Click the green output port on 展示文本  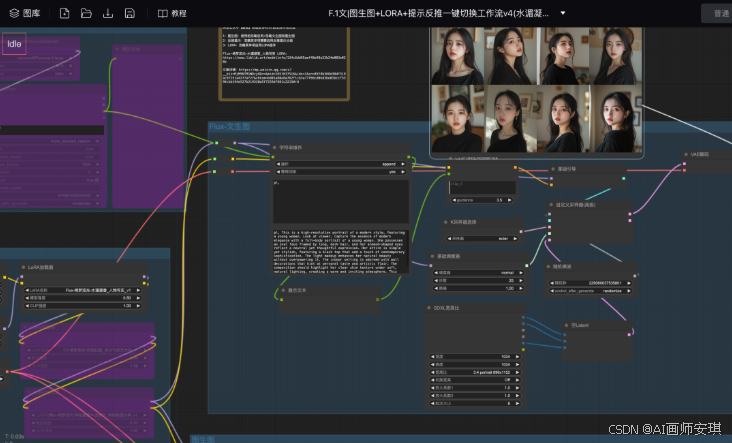point(378,300)
